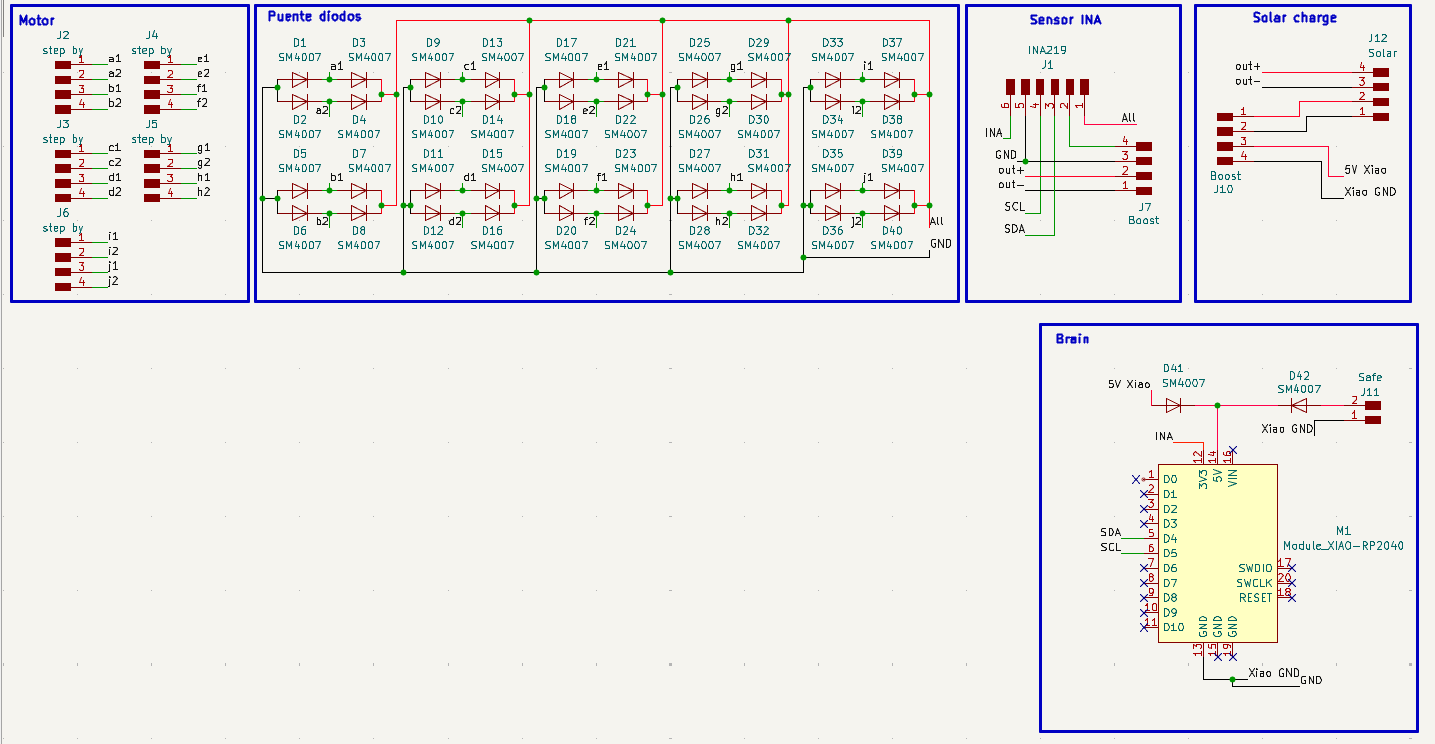Click the D33 diode reference label

tap(833, 43)
